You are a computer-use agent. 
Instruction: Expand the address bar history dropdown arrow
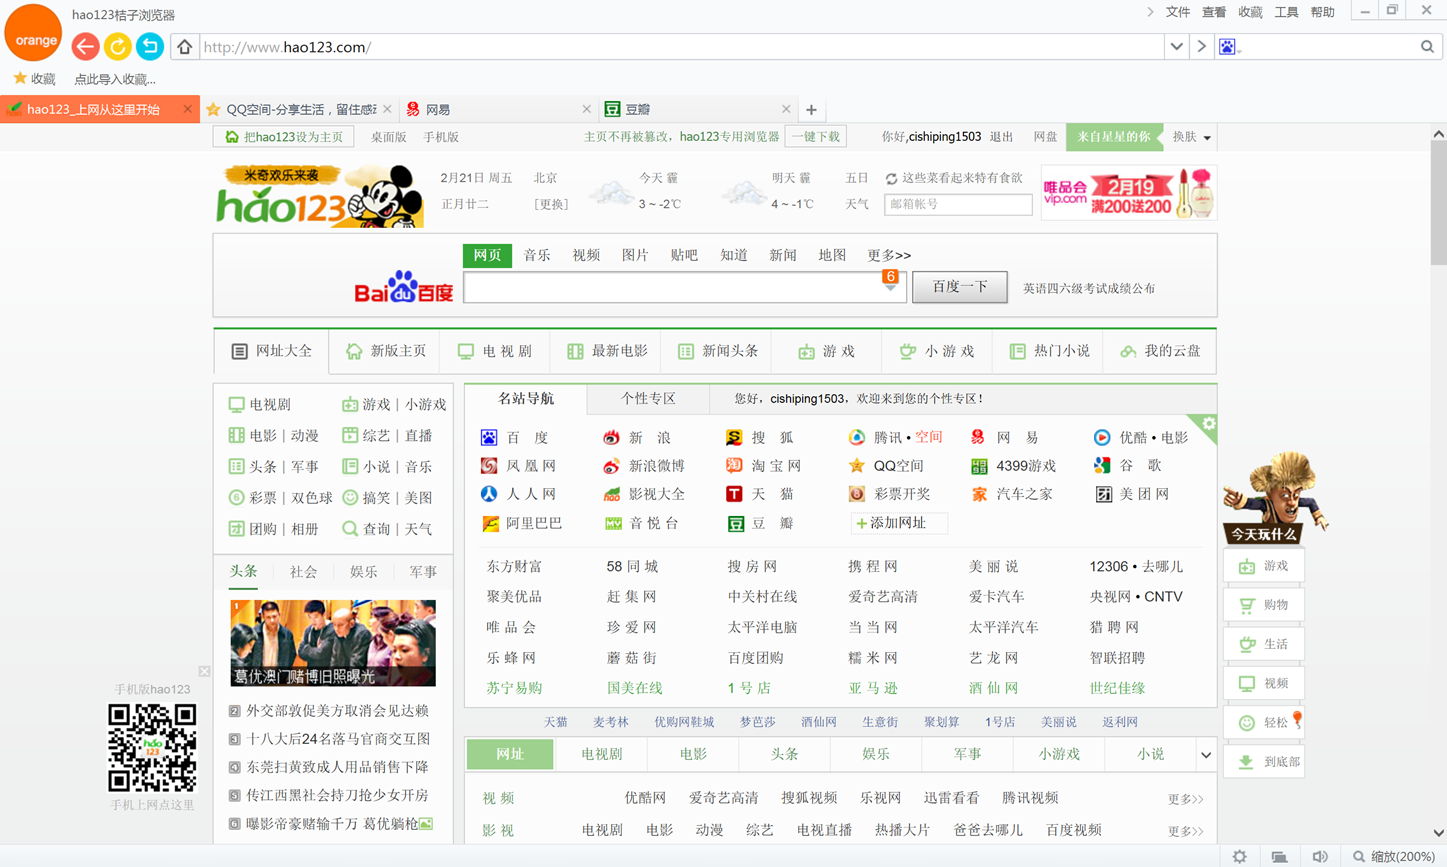coord(1176,47)
